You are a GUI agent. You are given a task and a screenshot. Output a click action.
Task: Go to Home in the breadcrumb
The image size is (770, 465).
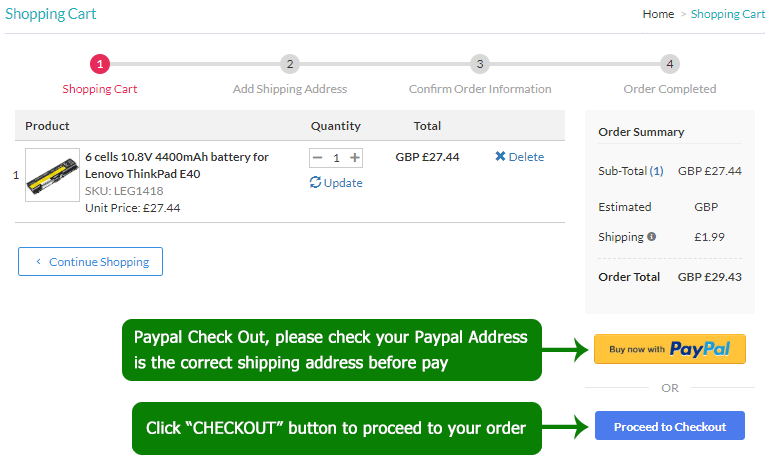(658, 14)
